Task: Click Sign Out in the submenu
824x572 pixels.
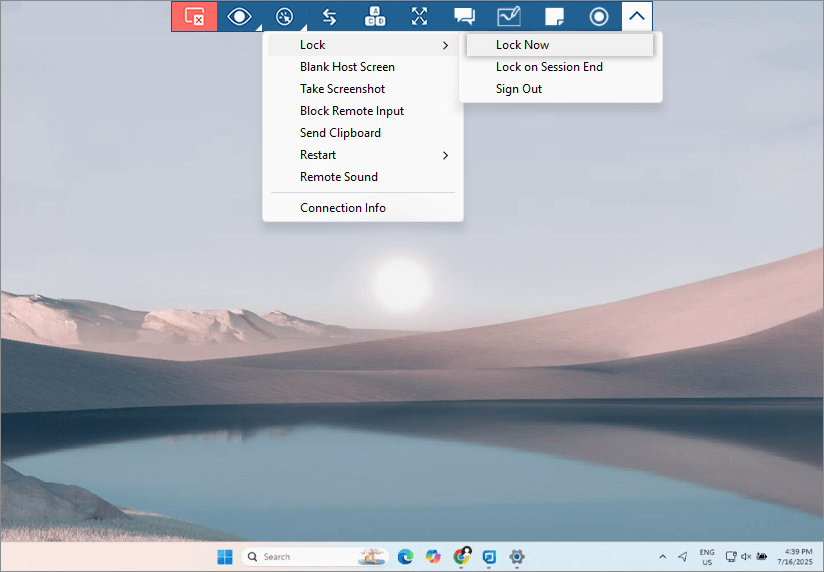Action: (x=519, y=89)
